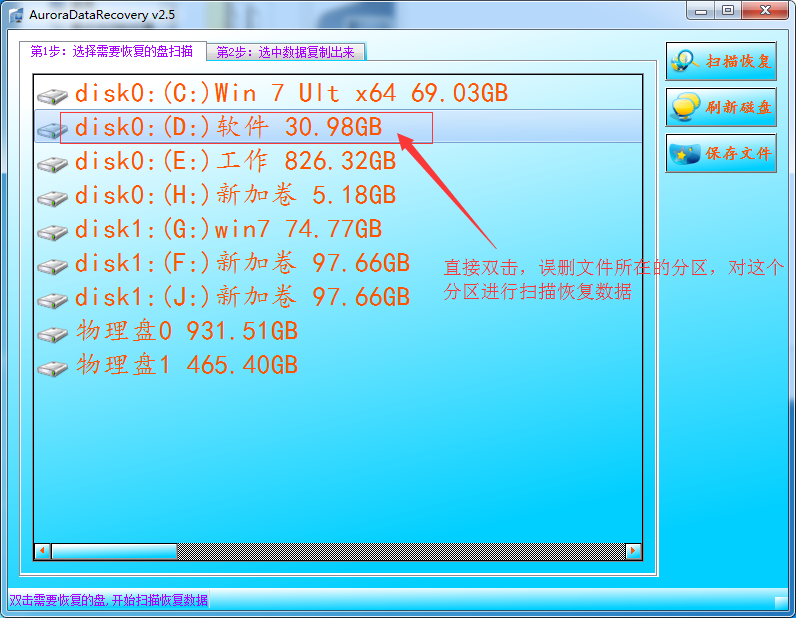The width and height of the screenshot is (796, 618).
Task: Select 物理盘1 465.40GB physical disk
Action: pos(338,365)
